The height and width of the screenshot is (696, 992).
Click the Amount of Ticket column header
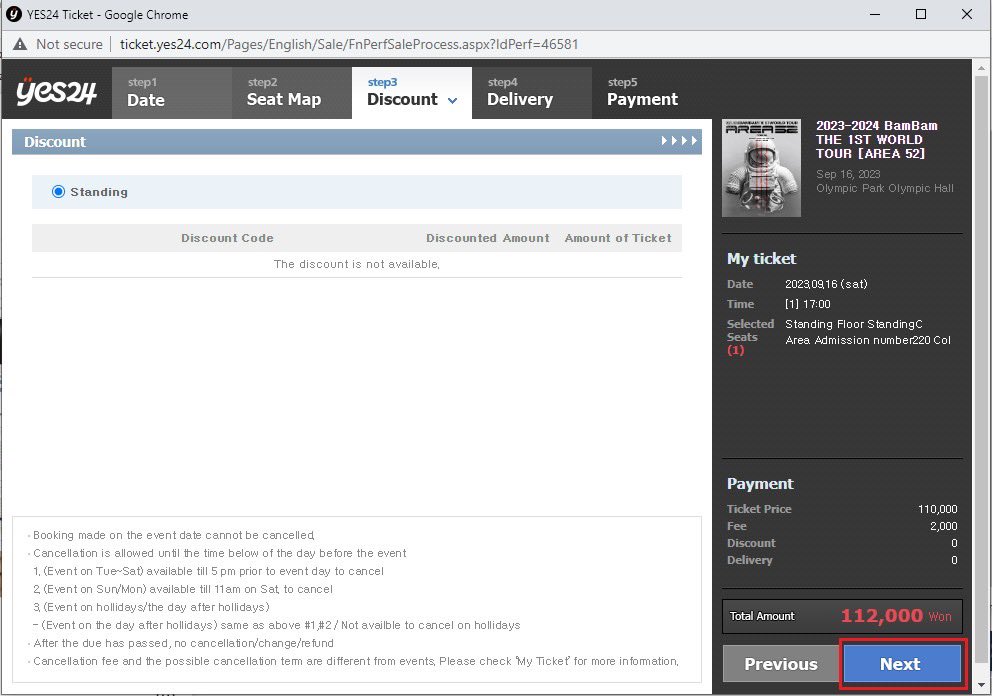[618, 238]
